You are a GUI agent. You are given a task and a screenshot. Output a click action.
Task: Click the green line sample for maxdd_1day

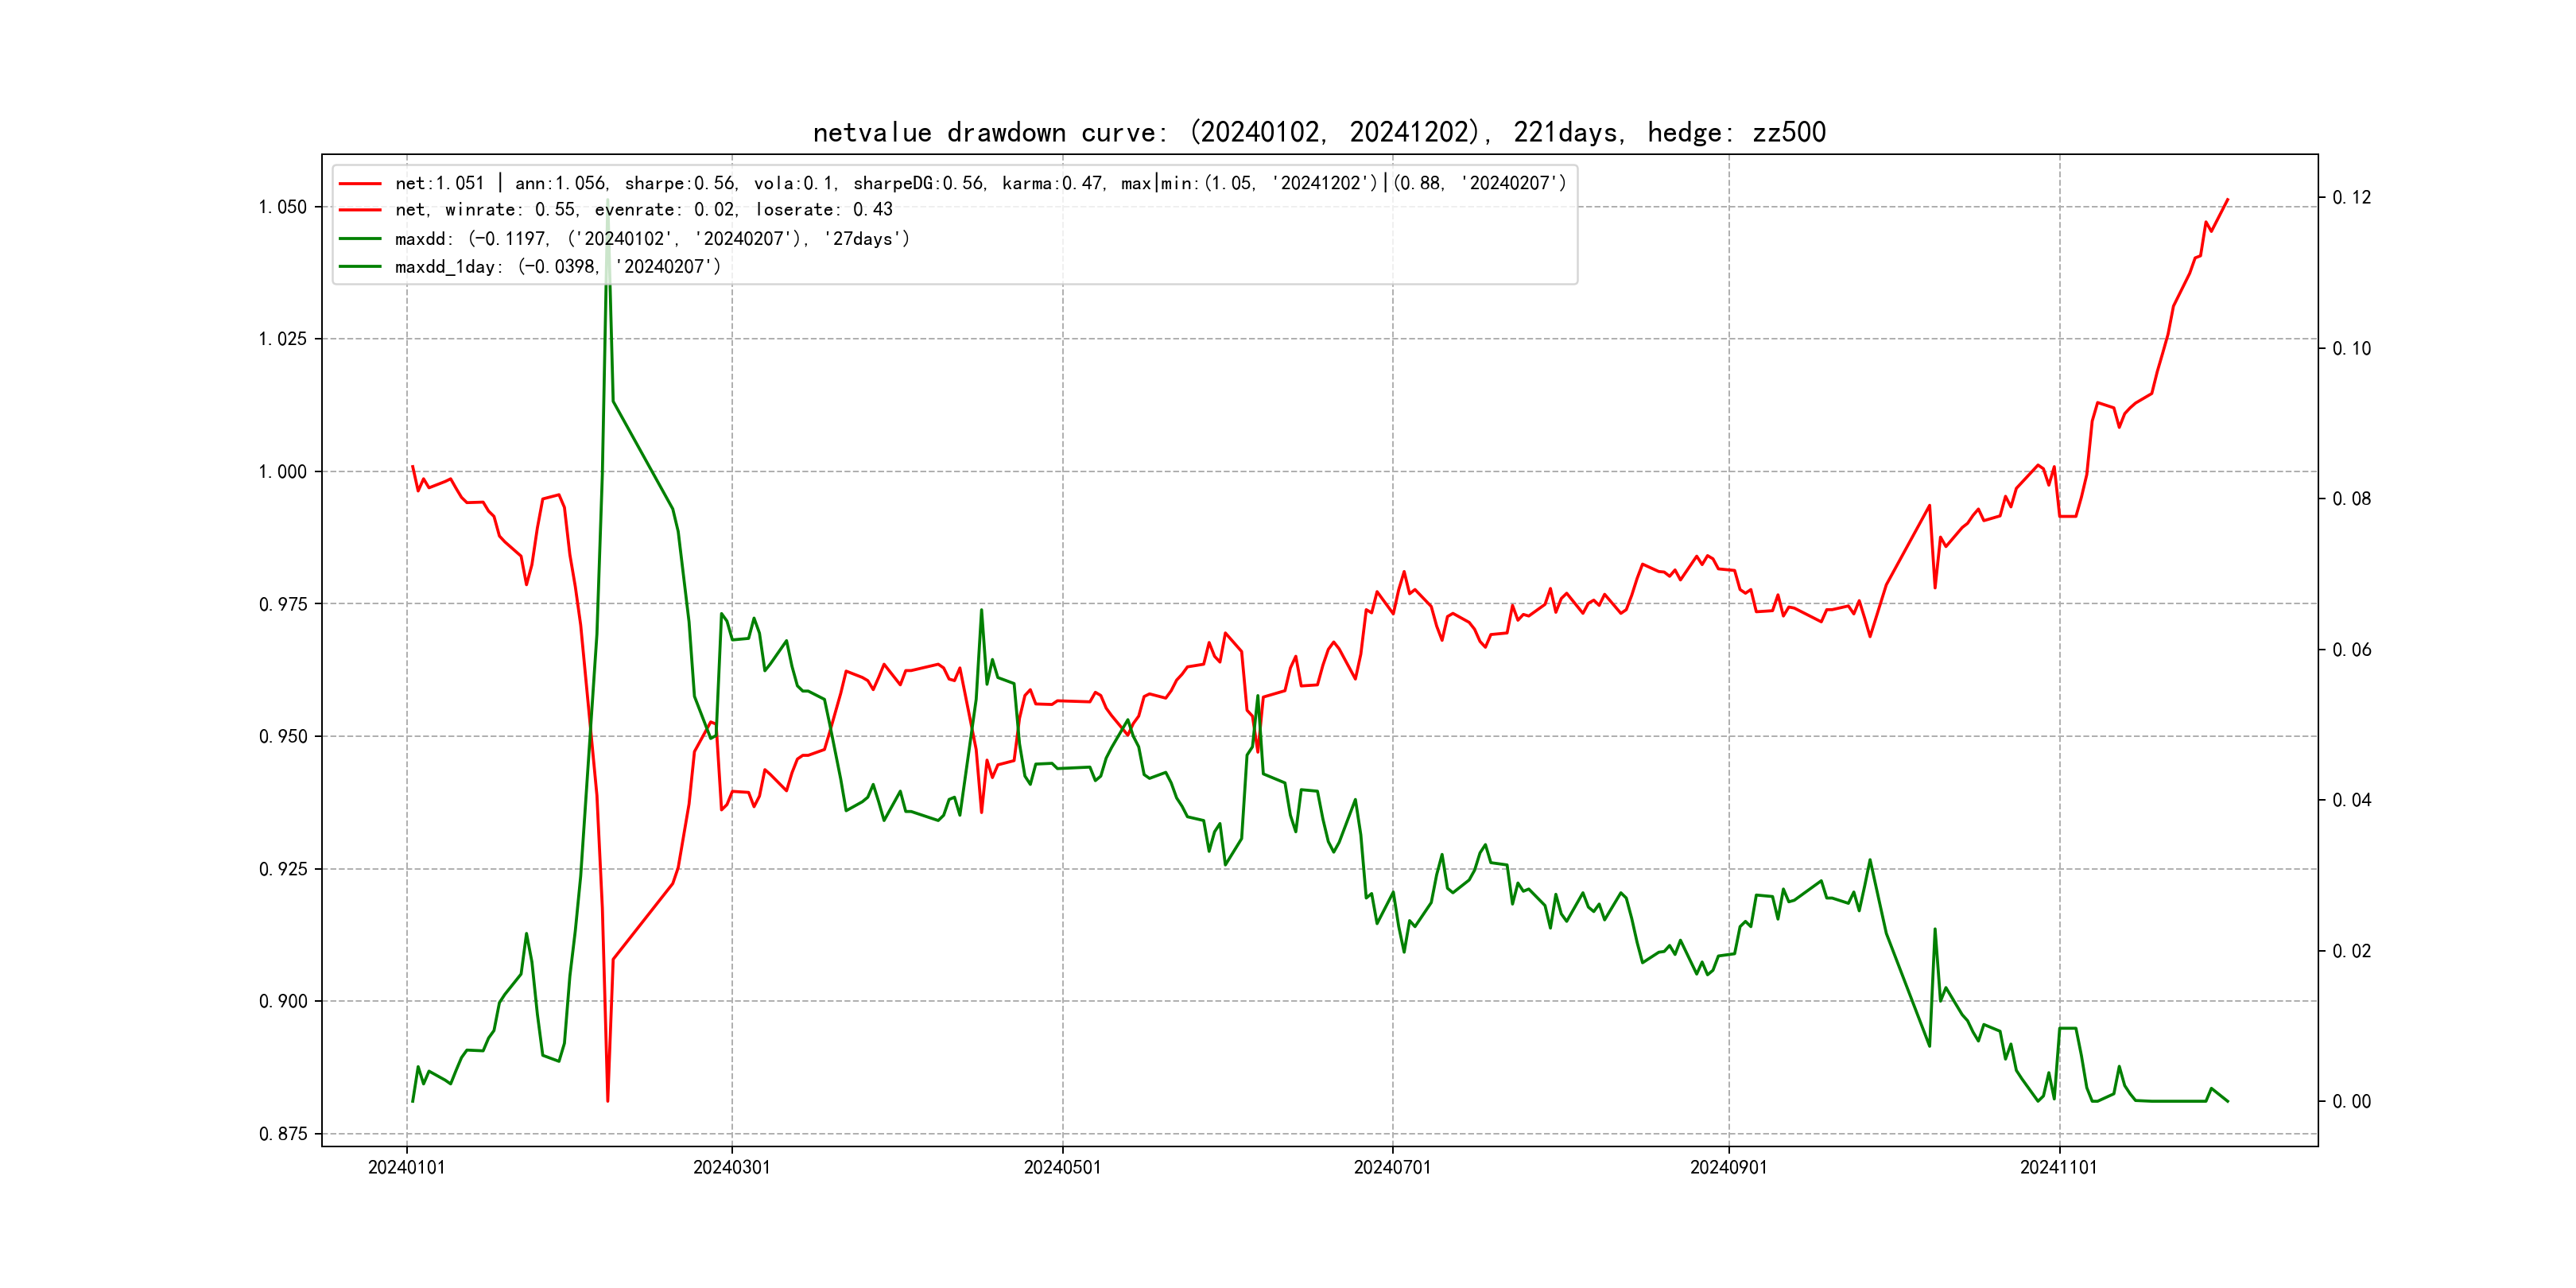(360, 267)
